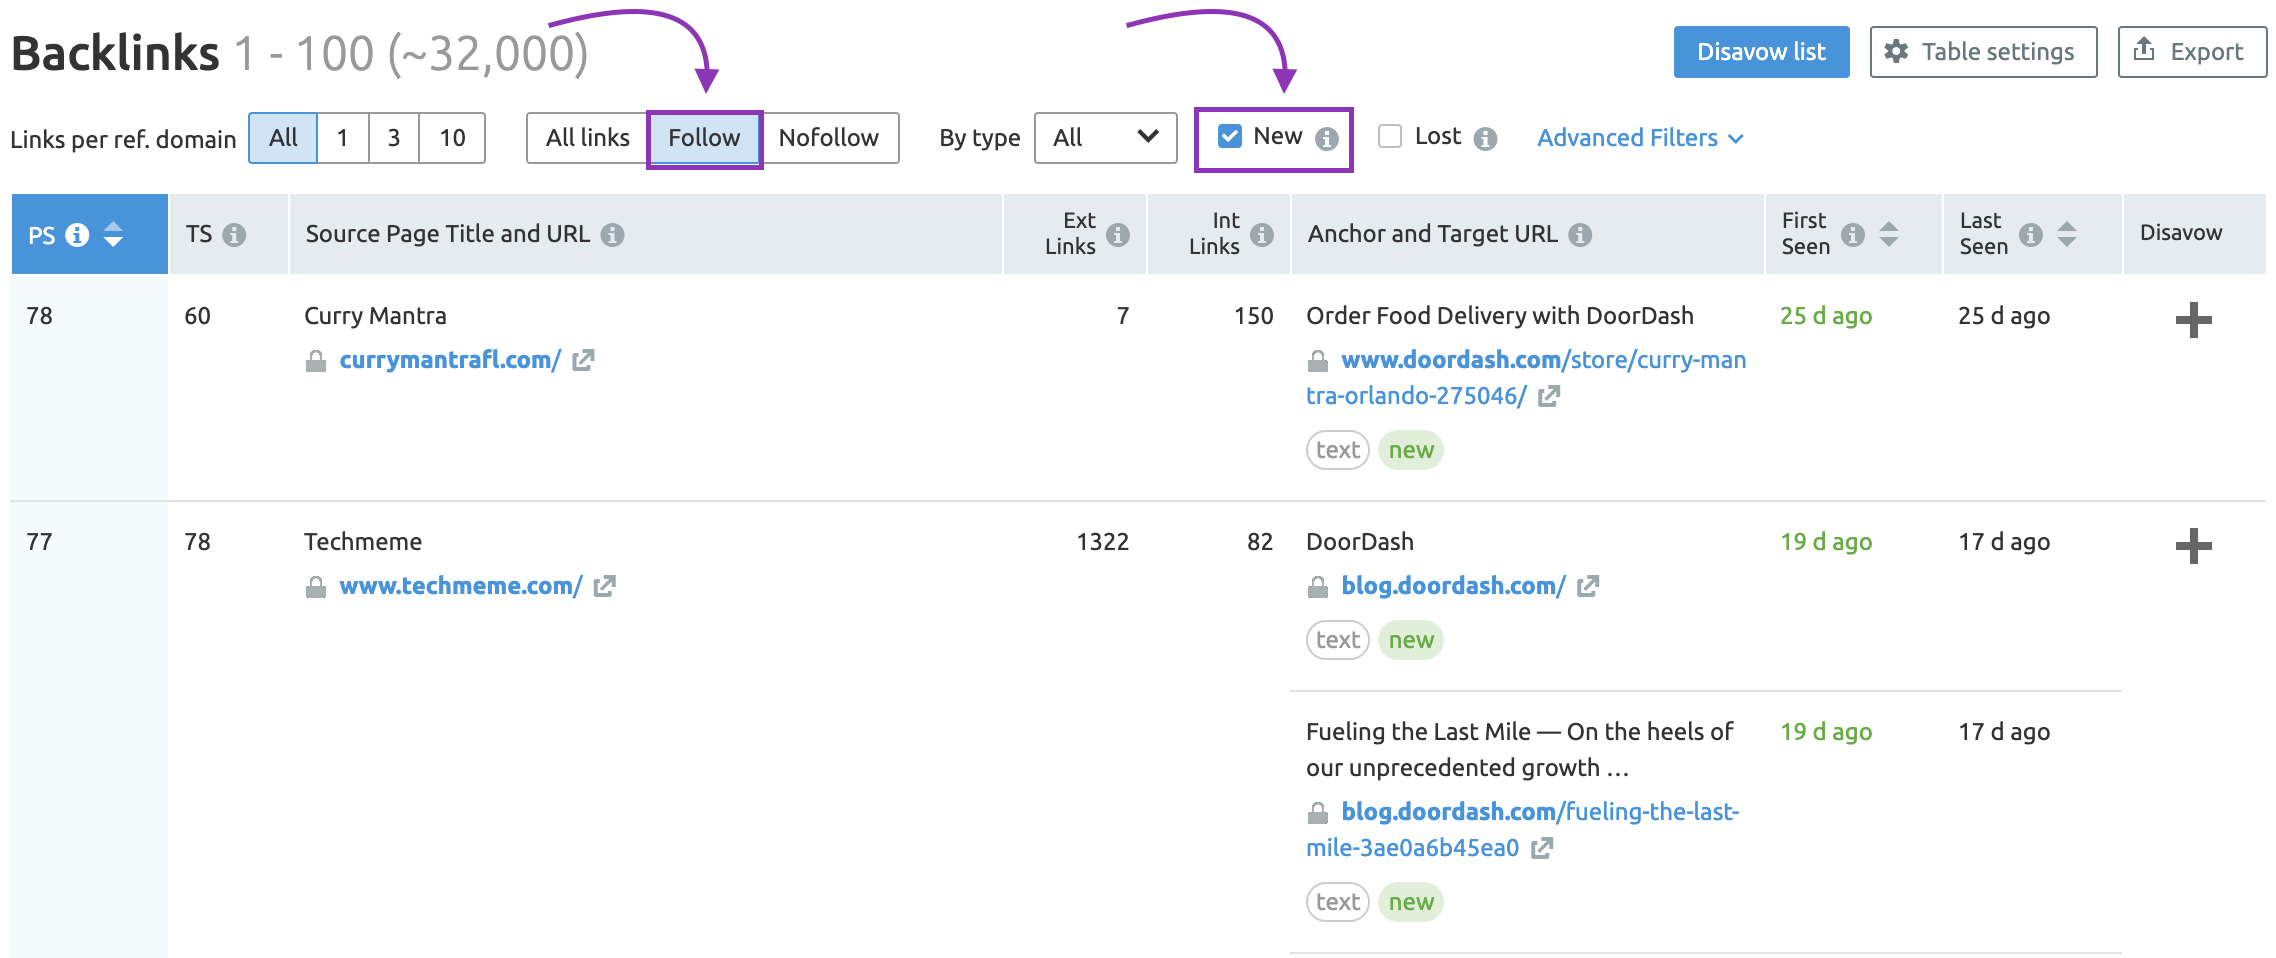Open Source Page Title and URL info icon
Image resolution: width=2276 pixels, height=958 pixels.
click(x=612, y=234)
